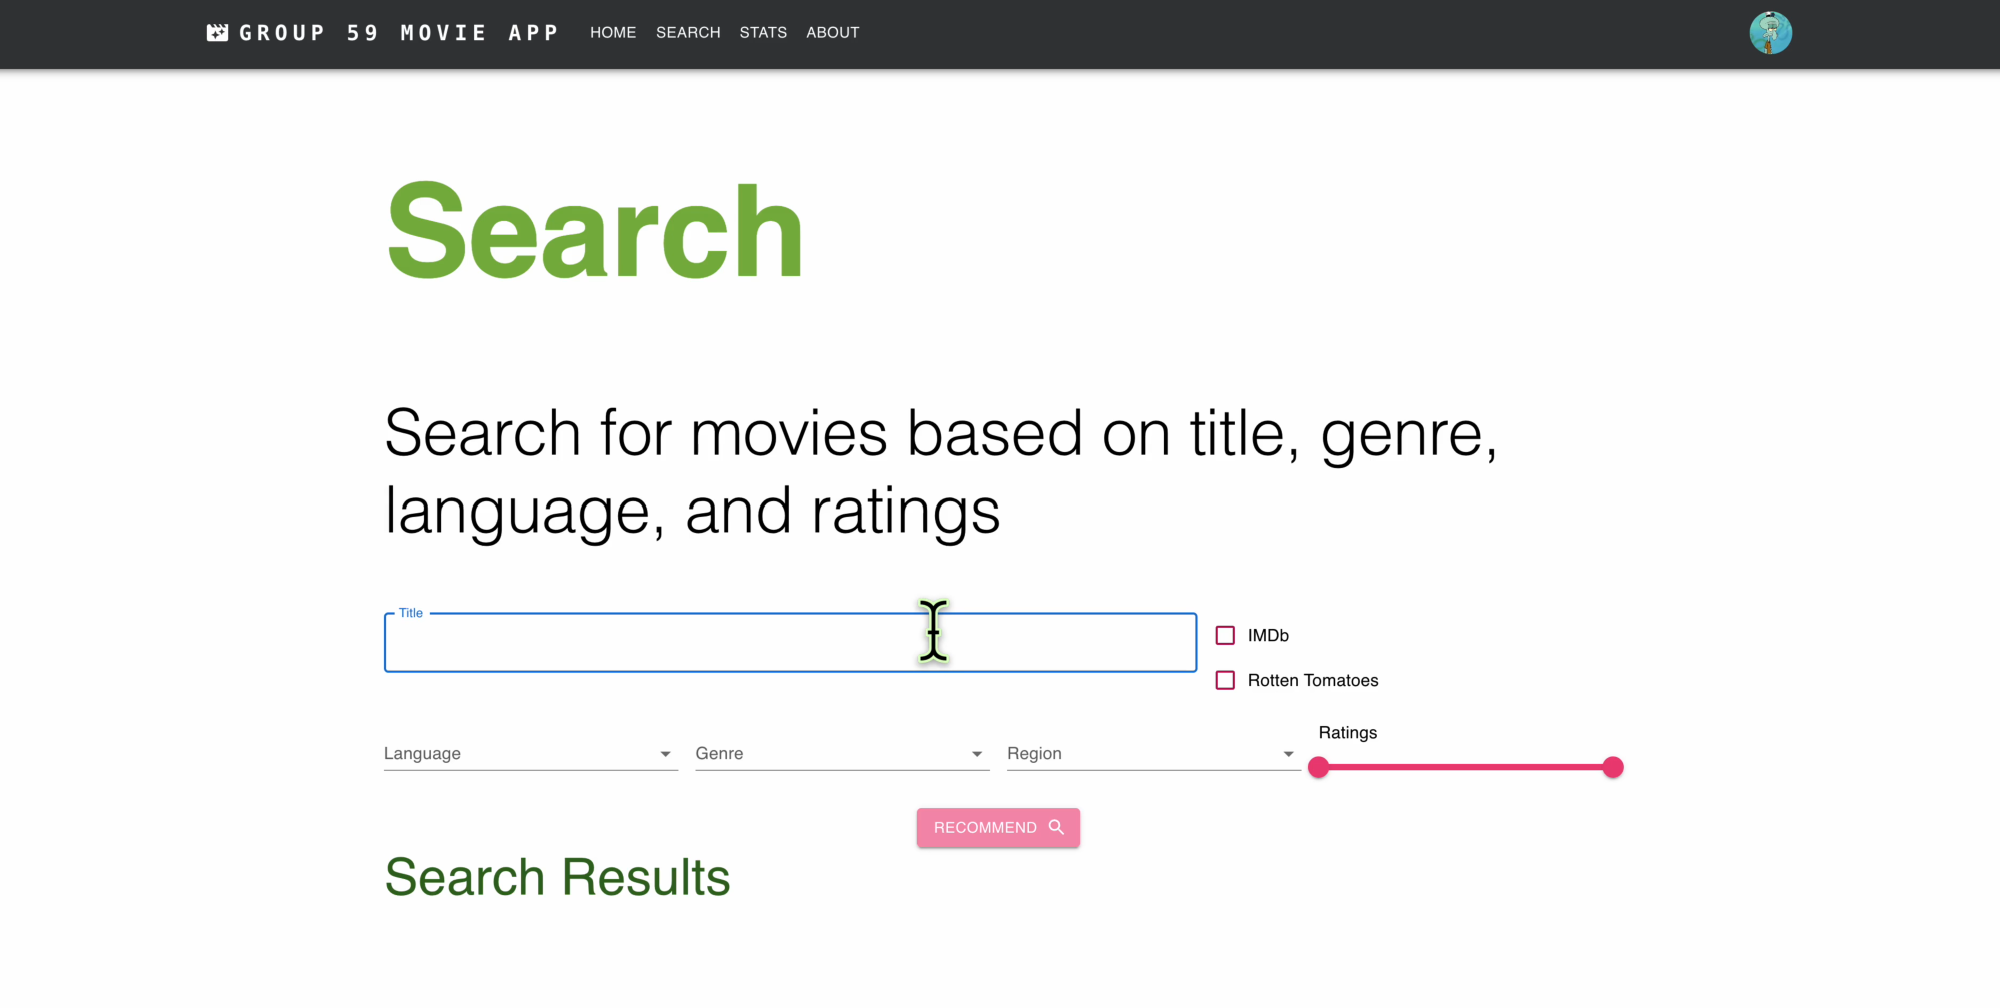Click the Search Results heading

557,878
